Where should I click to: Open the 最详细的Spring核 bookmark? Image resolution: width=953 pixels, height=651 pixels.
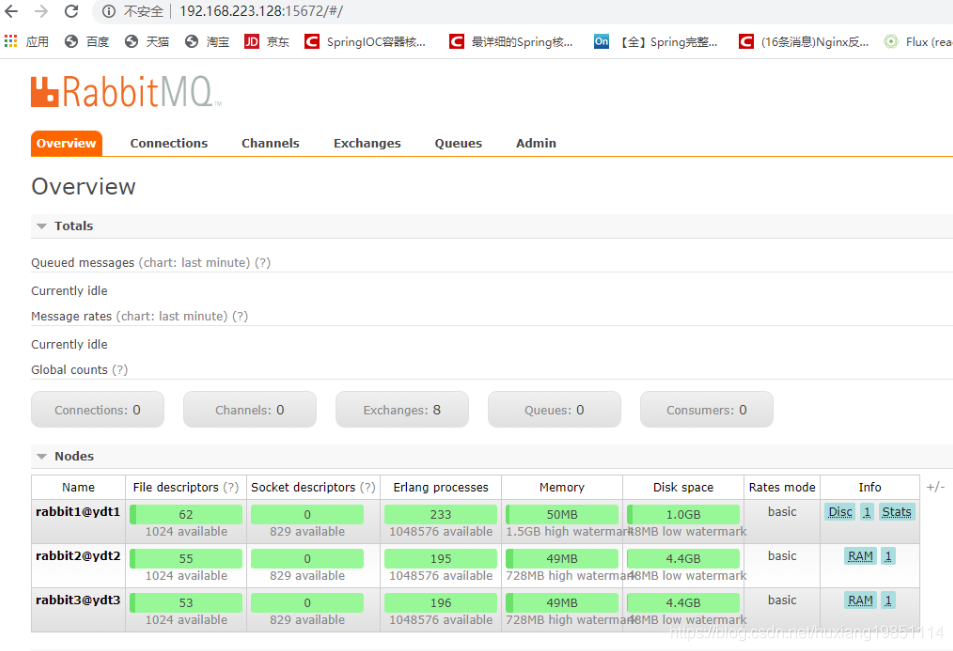(x=511, y=41)
